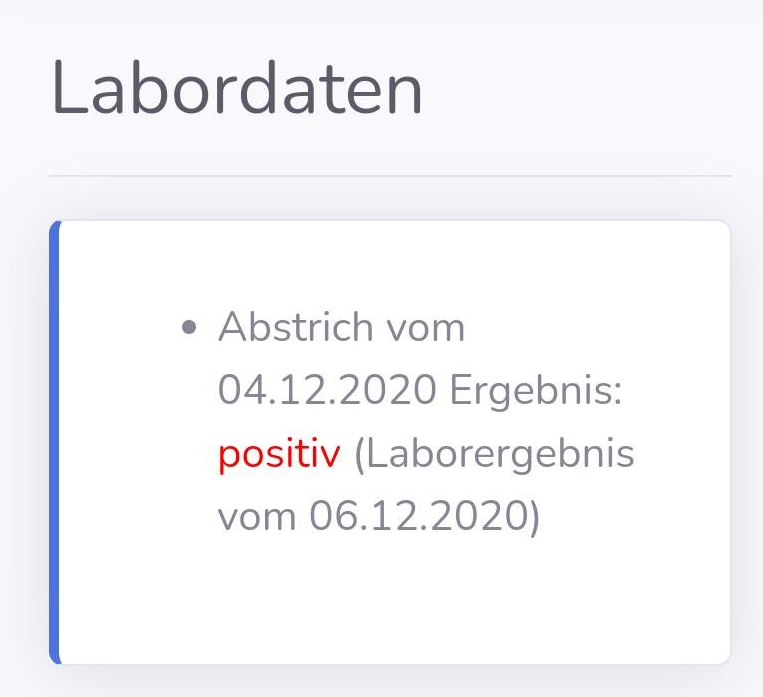
Task: Click the word "Abstrich"
Action: pyautogui.click(x=296, y=327)
